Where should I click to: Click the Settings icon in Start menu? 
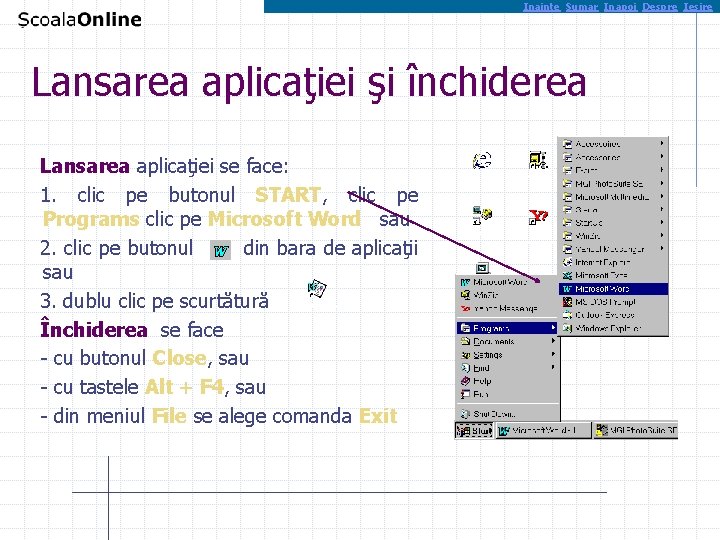(466, 354)
